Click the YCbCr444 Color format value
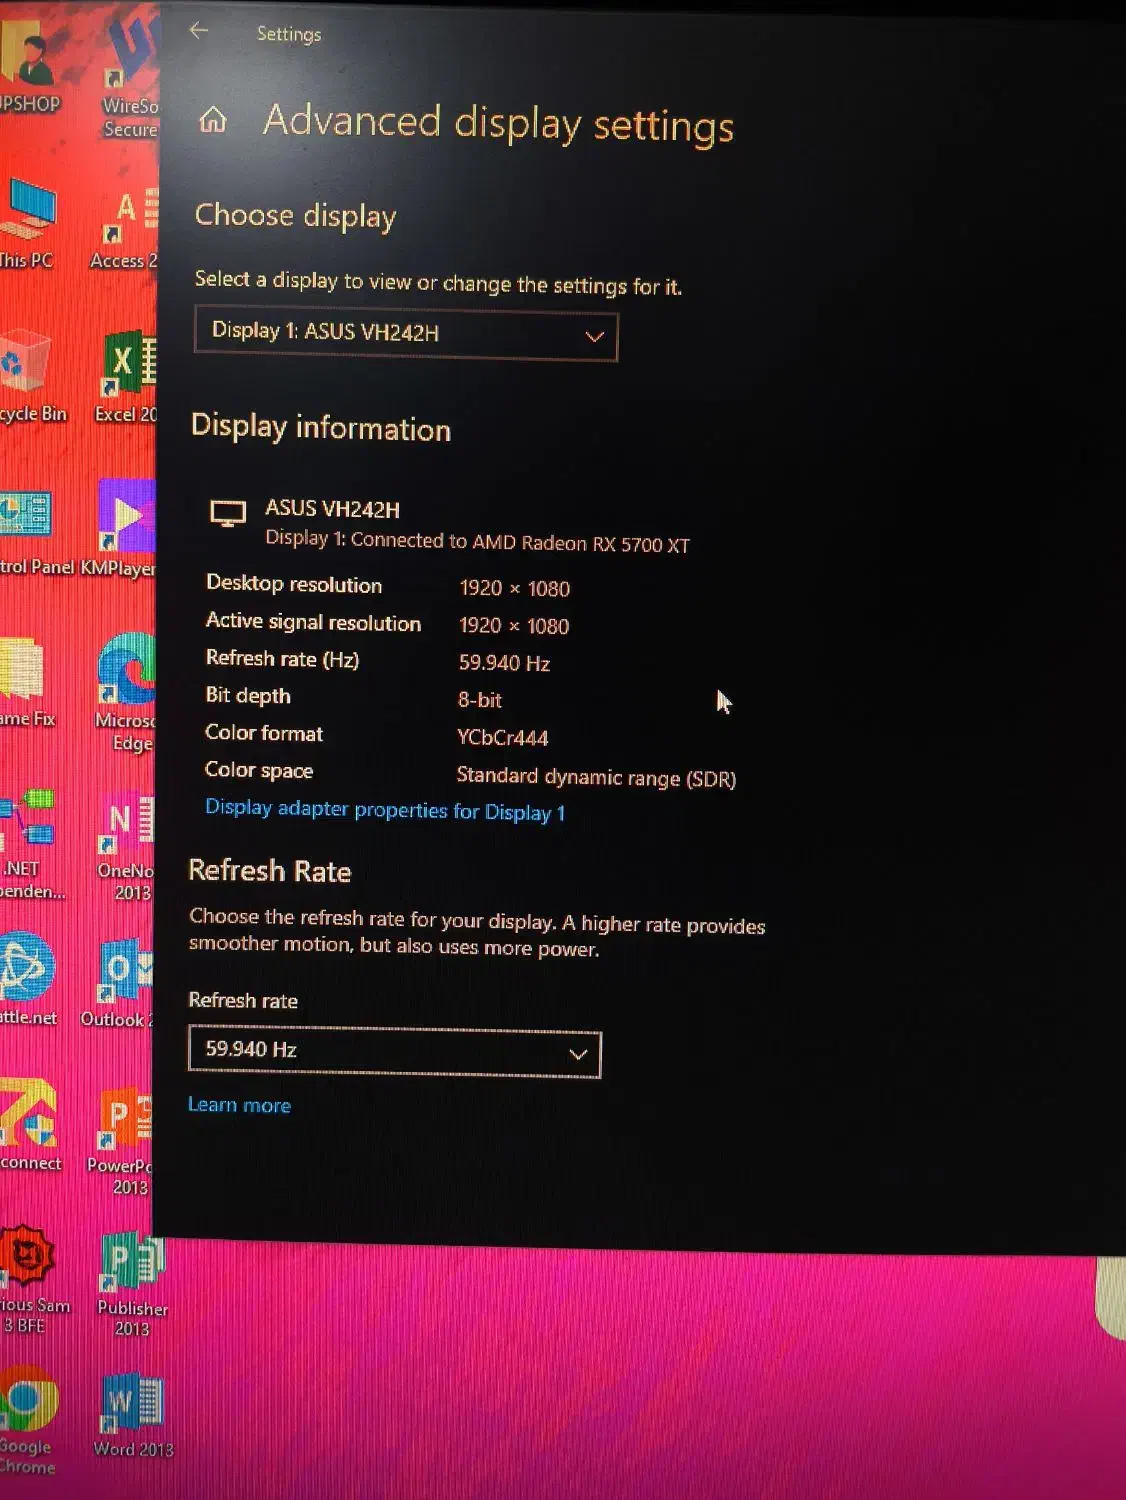 click(x=502, y=738)
